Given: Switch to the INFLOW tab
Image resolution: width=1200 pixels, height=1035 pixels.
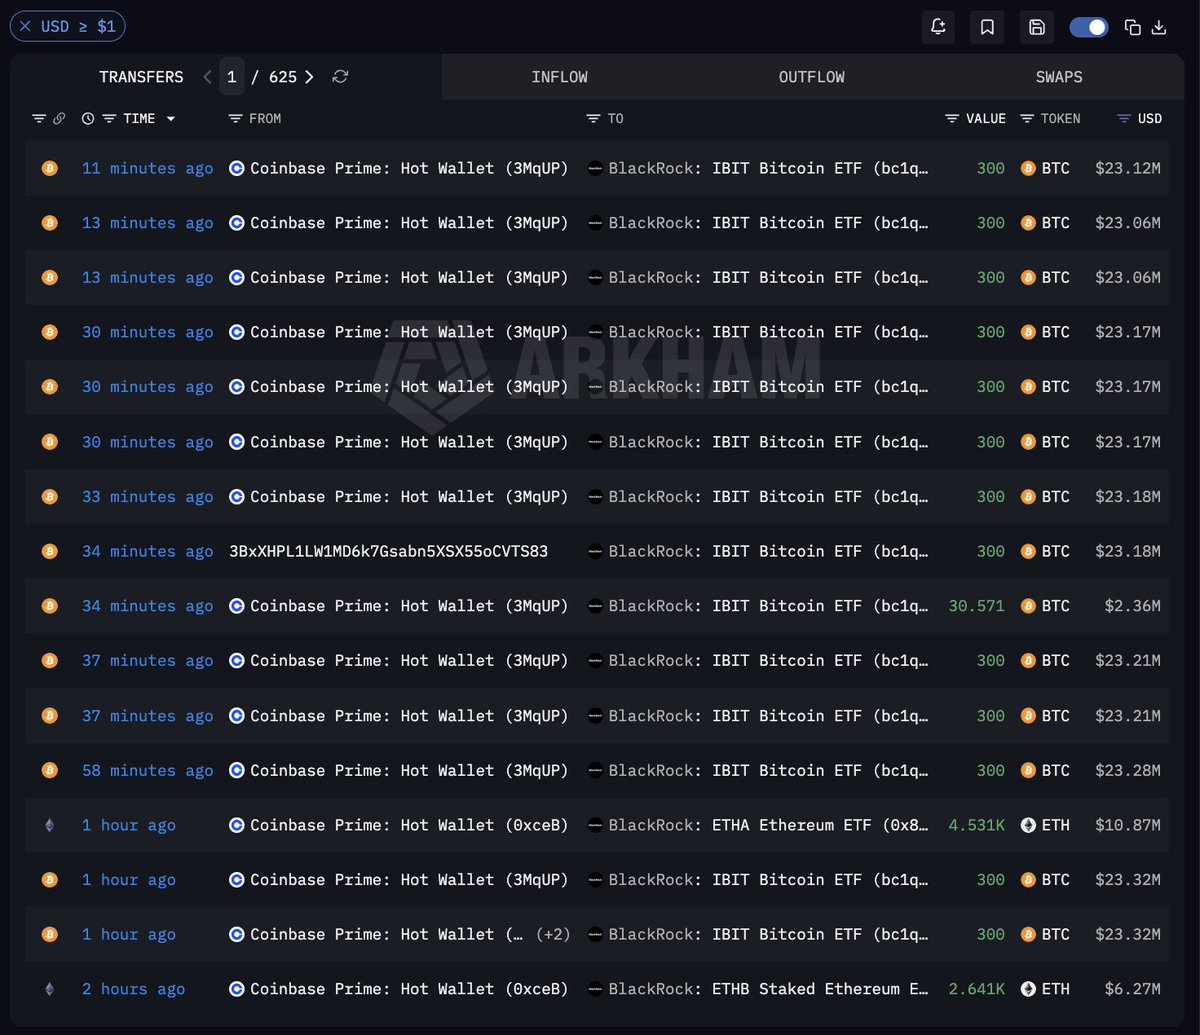Looking at the screenshot, I should 559,77.
